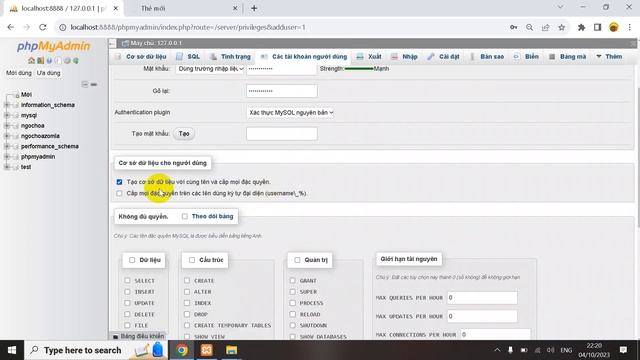
Task: Expand the information_schema database node
Action: coord(7,105)
